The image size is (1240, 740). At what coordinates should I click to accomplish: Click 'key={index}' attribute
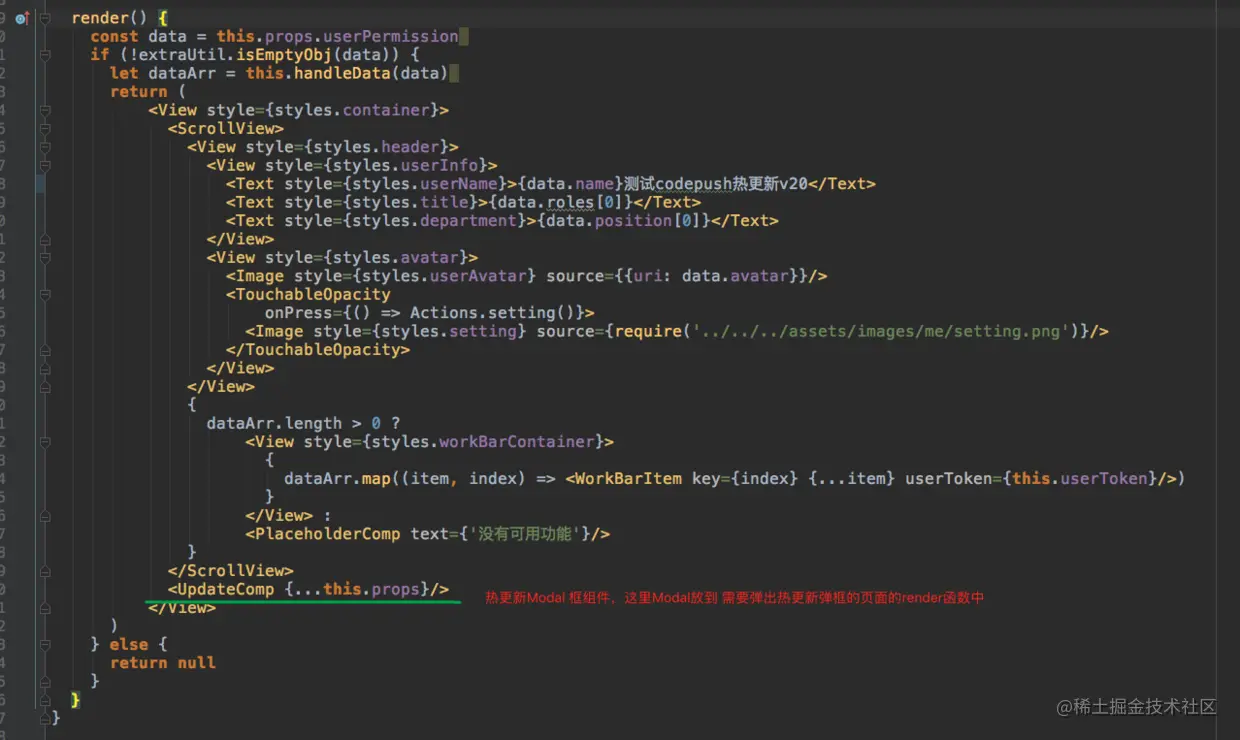745,478
